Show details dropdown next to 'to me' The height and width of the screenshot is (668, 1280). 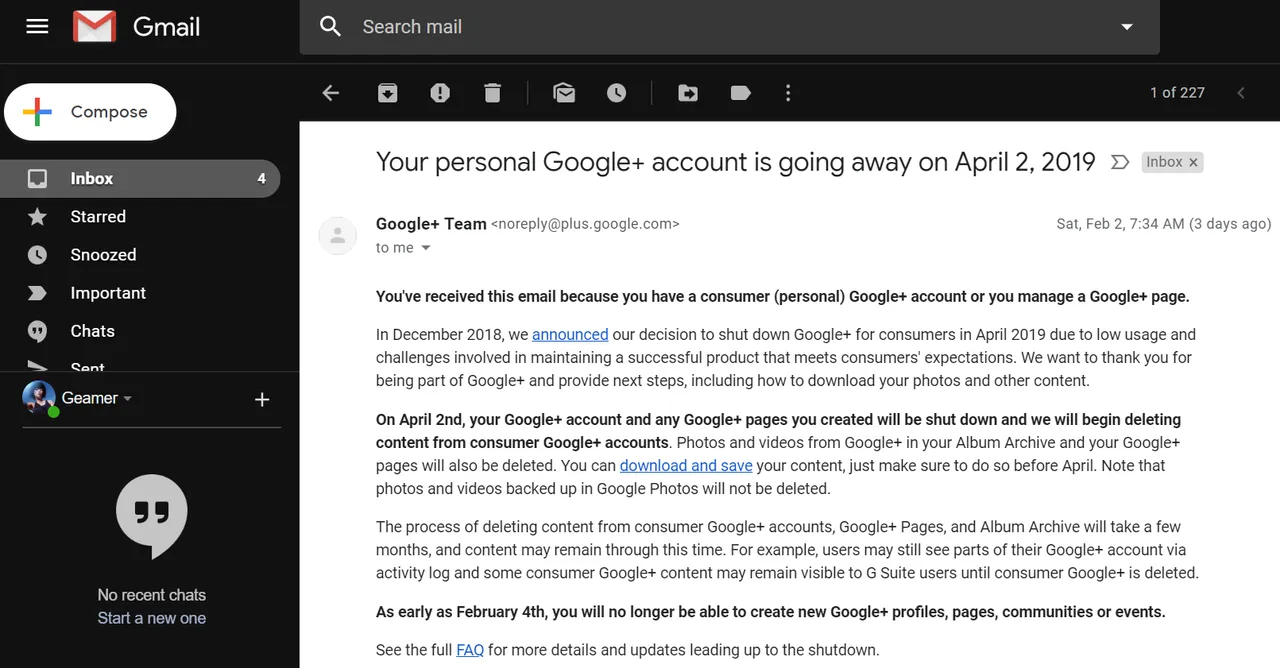(426, 248)
